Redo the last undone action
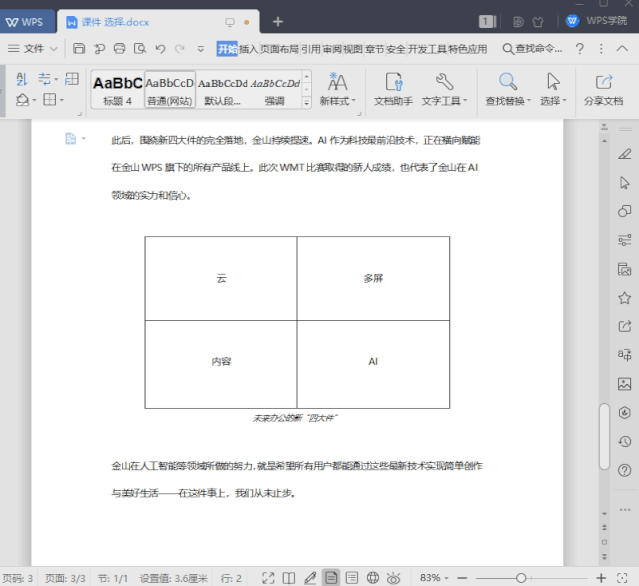Image resolution: width=639 pixels, height=586 pixels. click(180, 49)
